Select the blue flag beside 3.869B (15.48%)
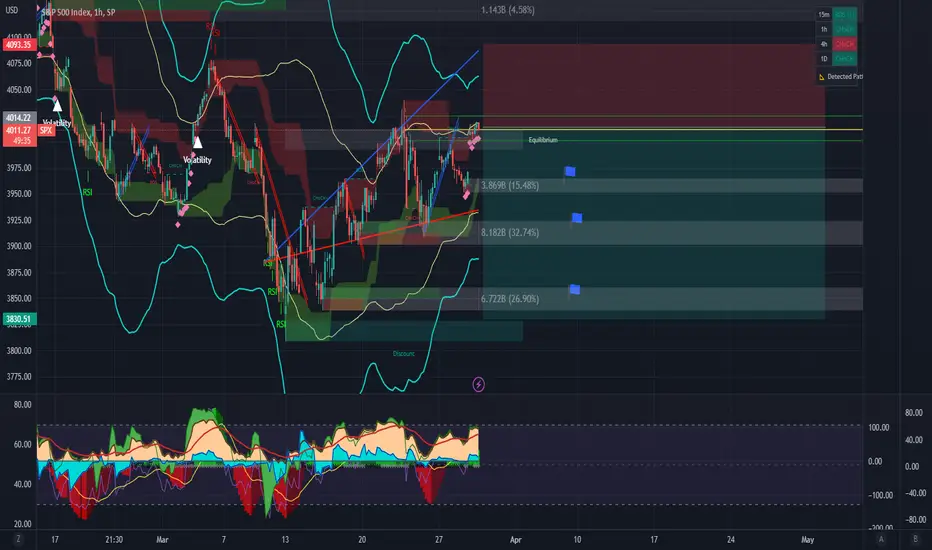This screenshot has width=932, height=550. (x=569, y=172)
